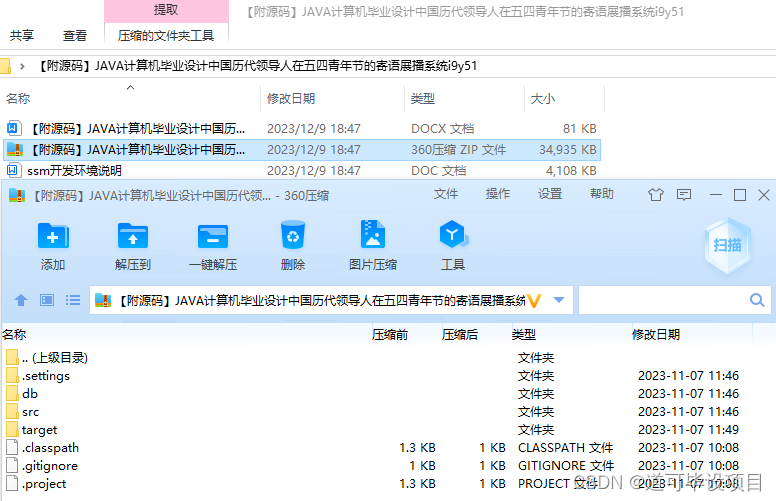Click the DOCX 文档 type cell

[x=442, y=129]
